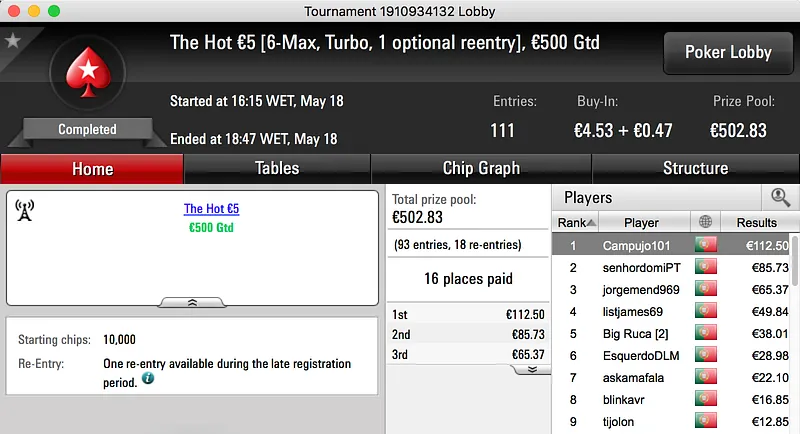Switch to the Tables tab
Screen dimensions: 800x434
[x=277, y=168]
